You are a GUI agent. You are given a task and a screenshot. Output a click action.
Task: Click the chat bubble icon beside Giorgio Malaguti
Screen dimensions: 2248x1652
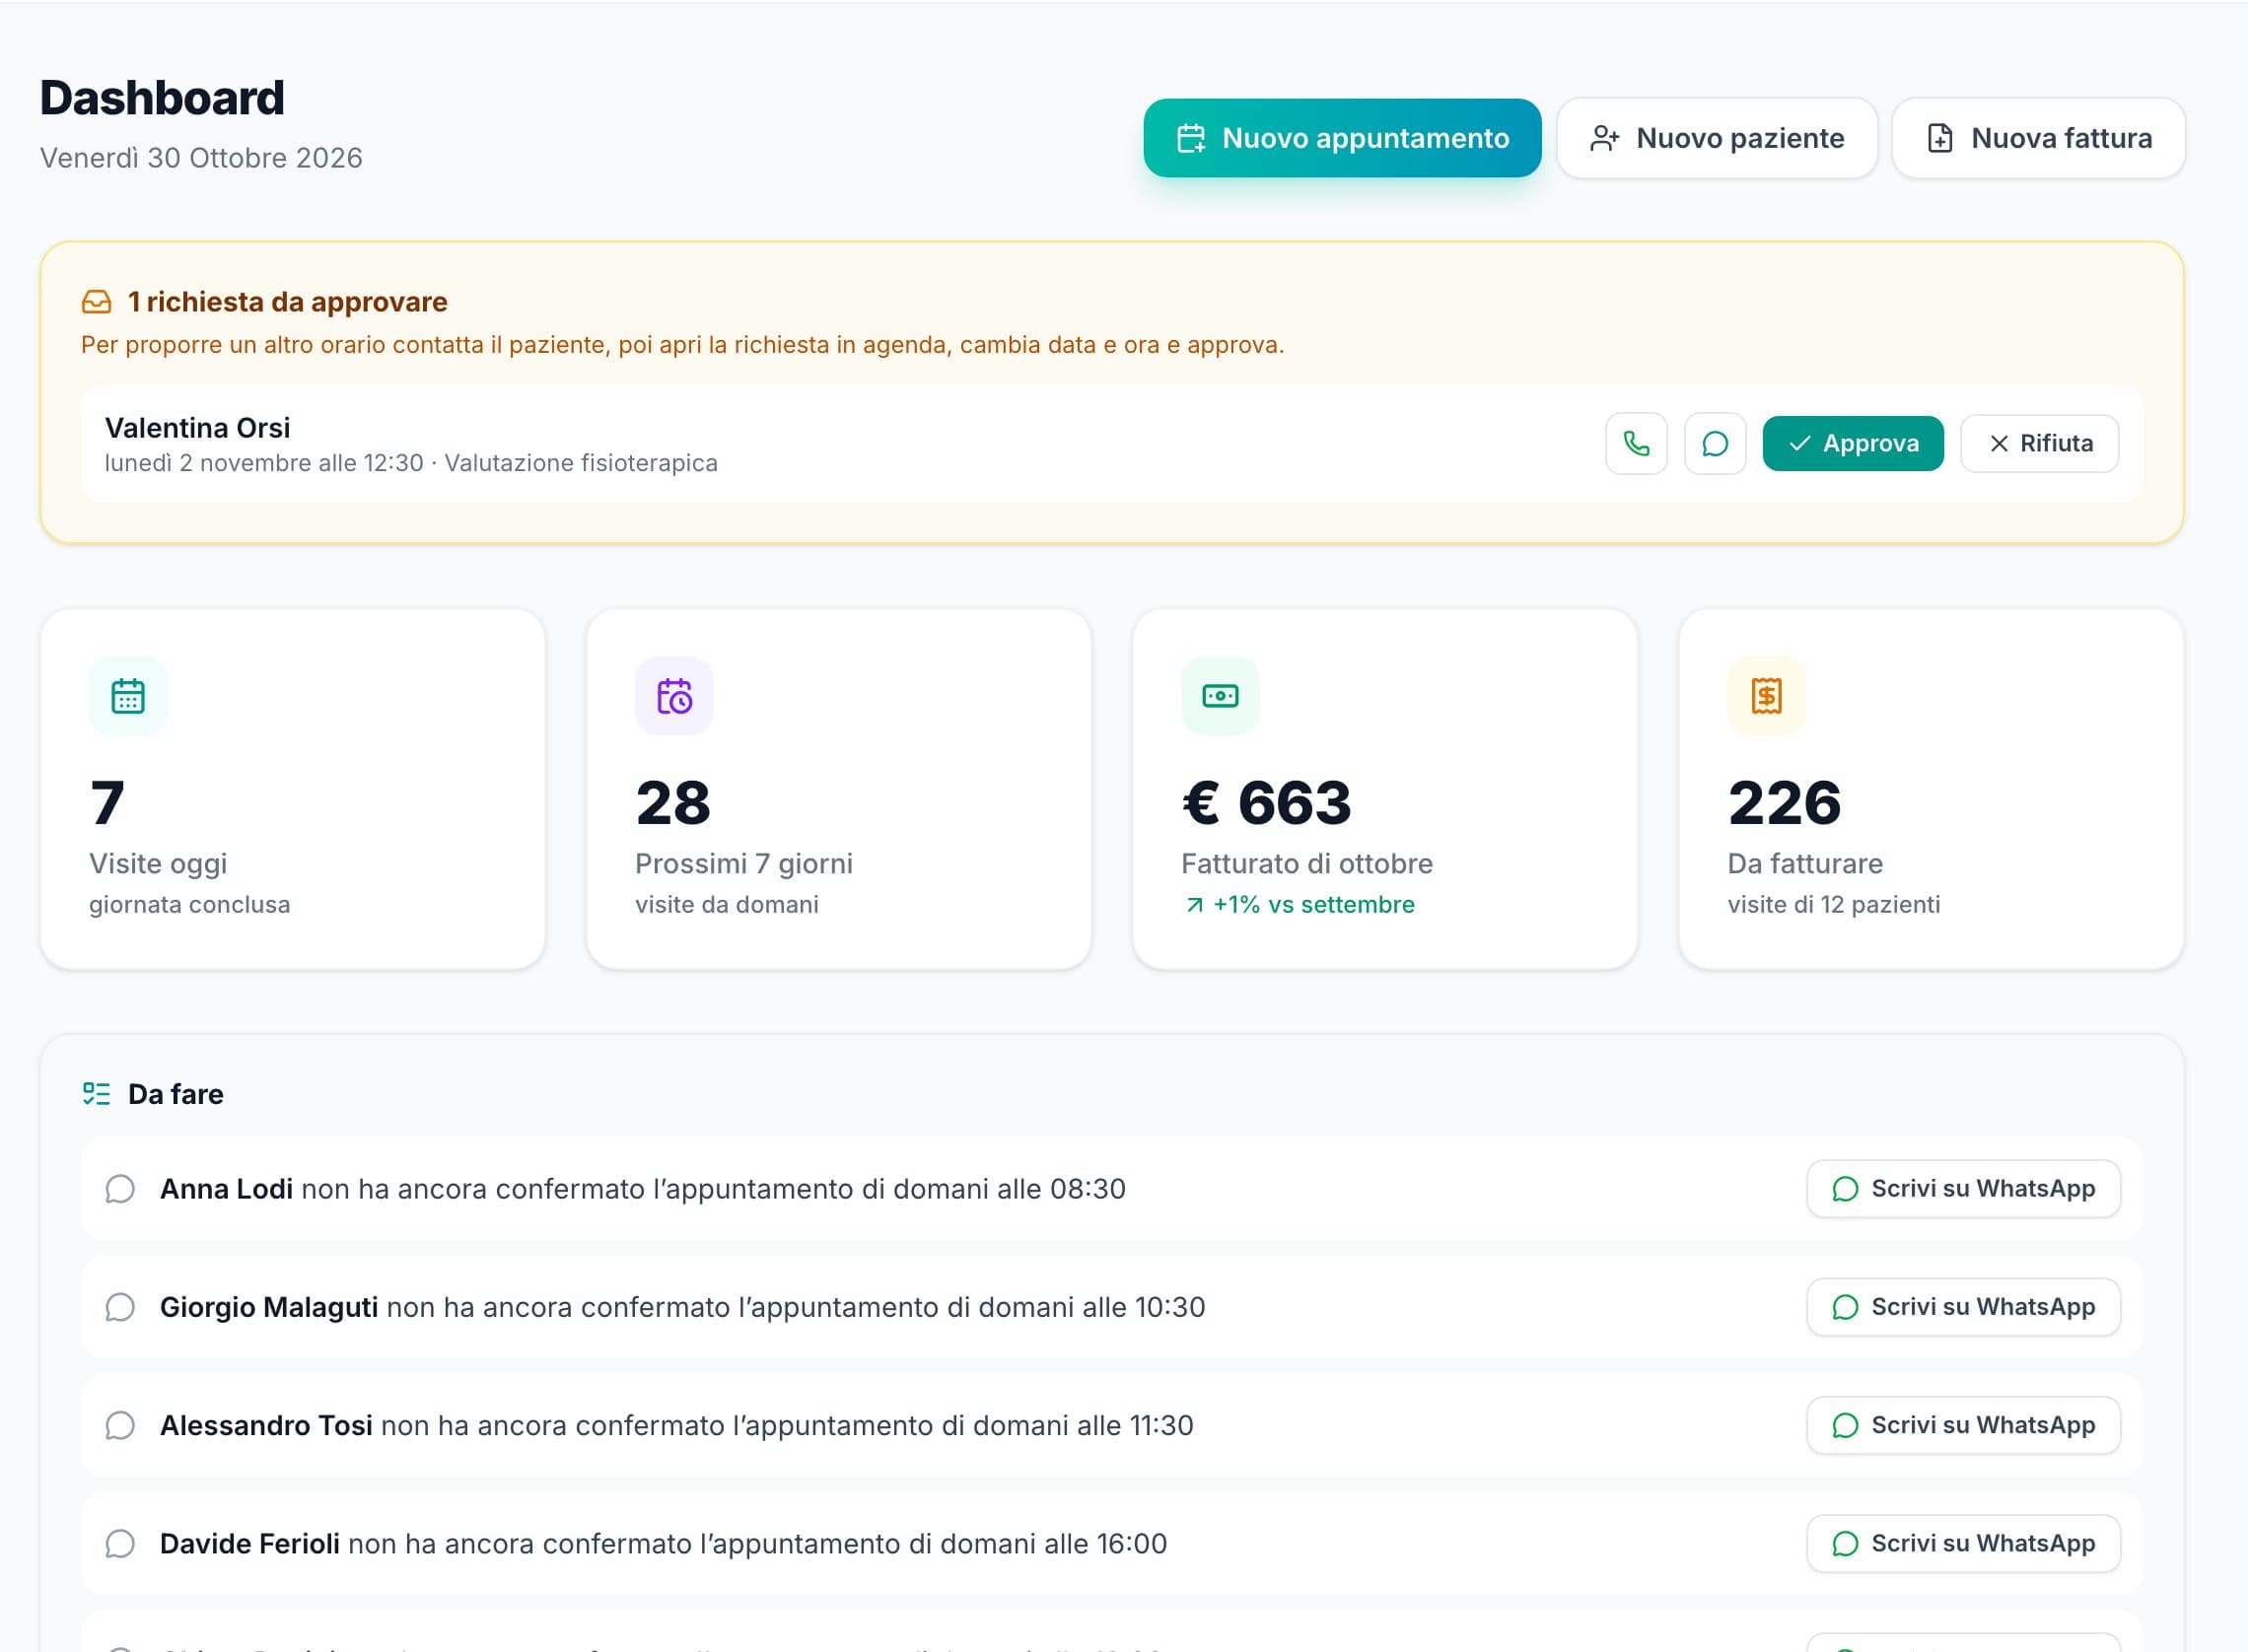pos(120,1307)
